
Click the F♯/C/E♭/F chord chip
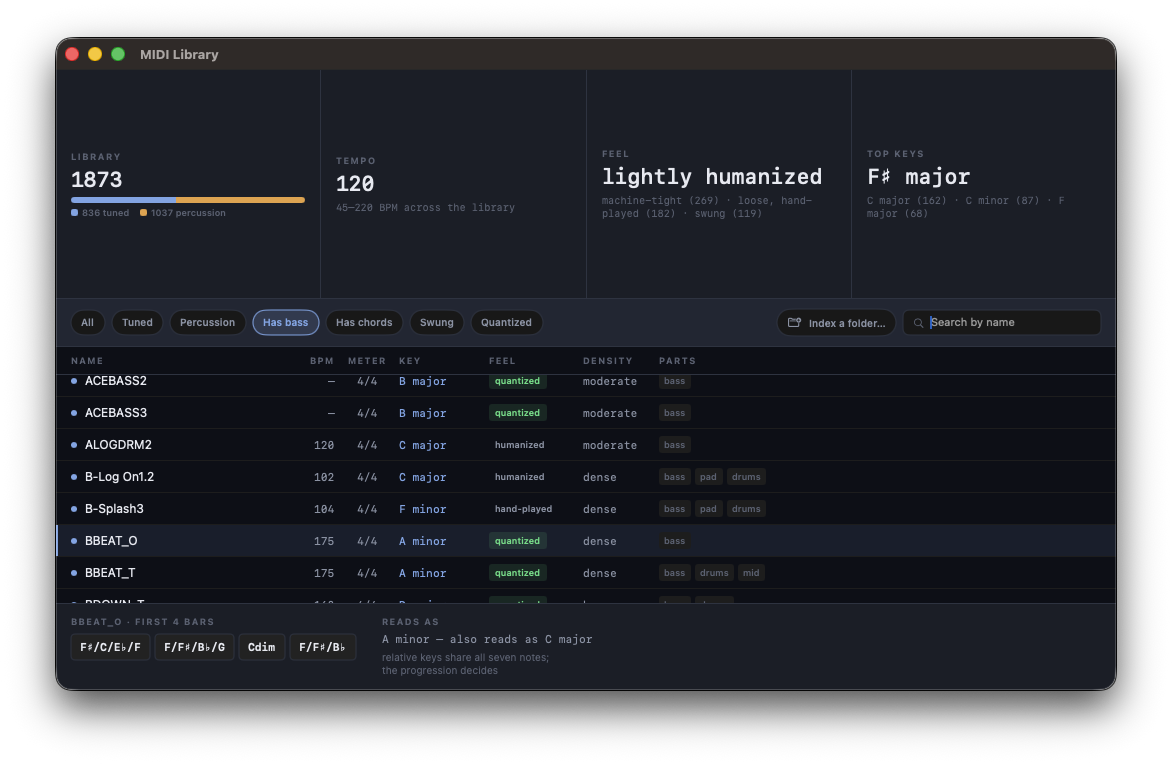111,647
